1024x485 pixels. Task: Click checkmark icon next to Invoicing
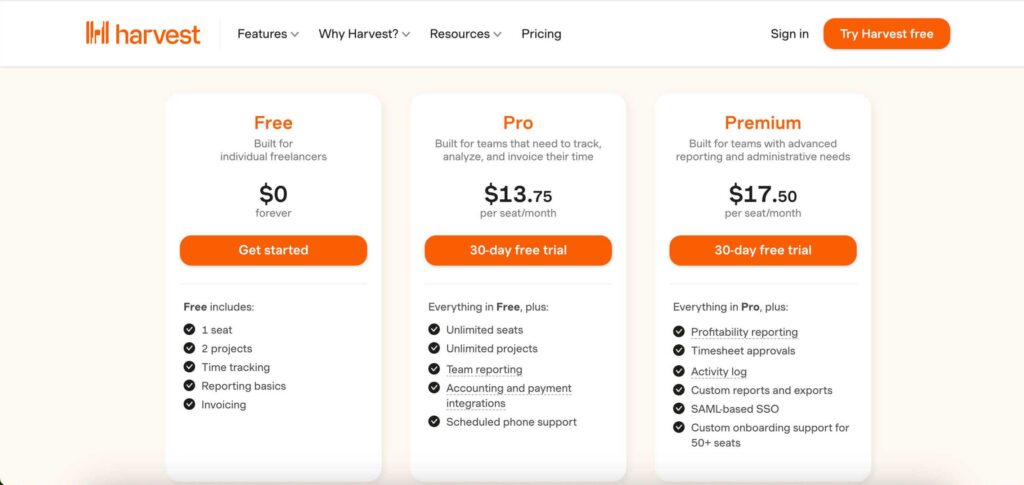coord(189,405)
